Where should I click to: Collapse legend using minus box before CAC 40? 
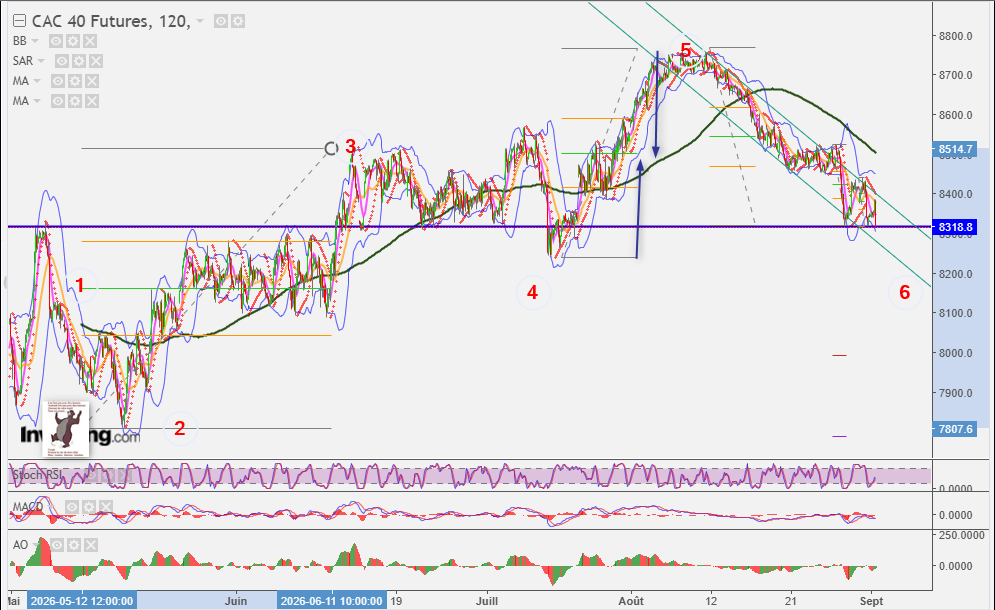pyautogui.click(x=20, y=22)
